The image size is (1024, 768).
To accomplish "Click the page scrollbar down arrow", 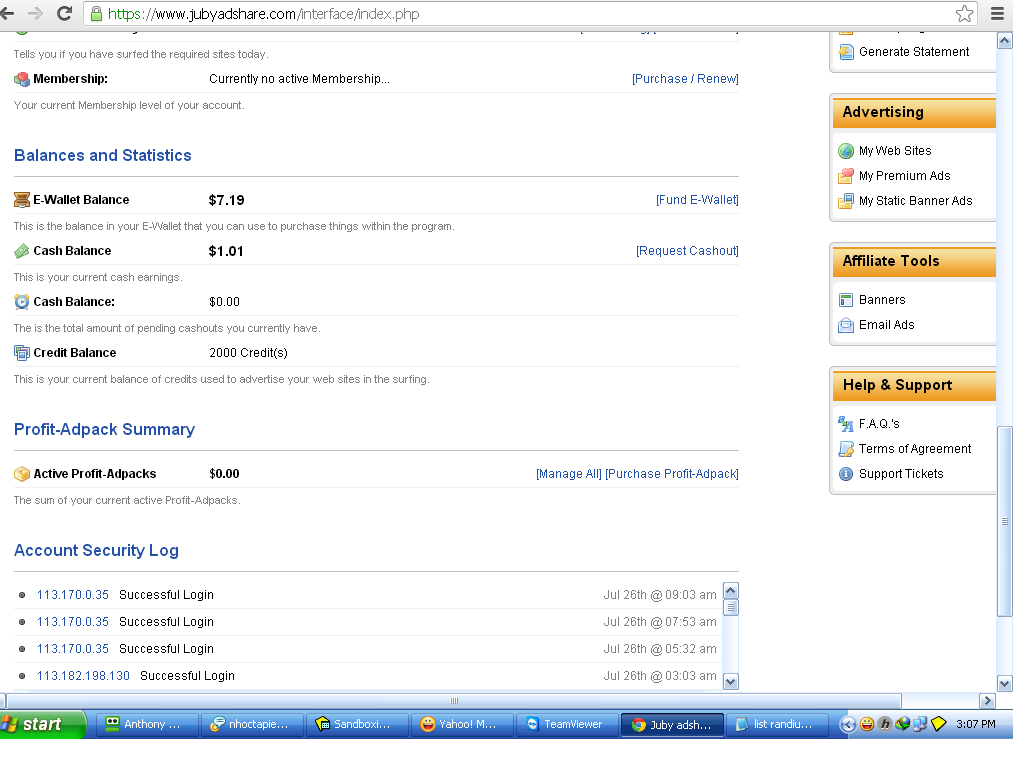I will click(1004, 684).
